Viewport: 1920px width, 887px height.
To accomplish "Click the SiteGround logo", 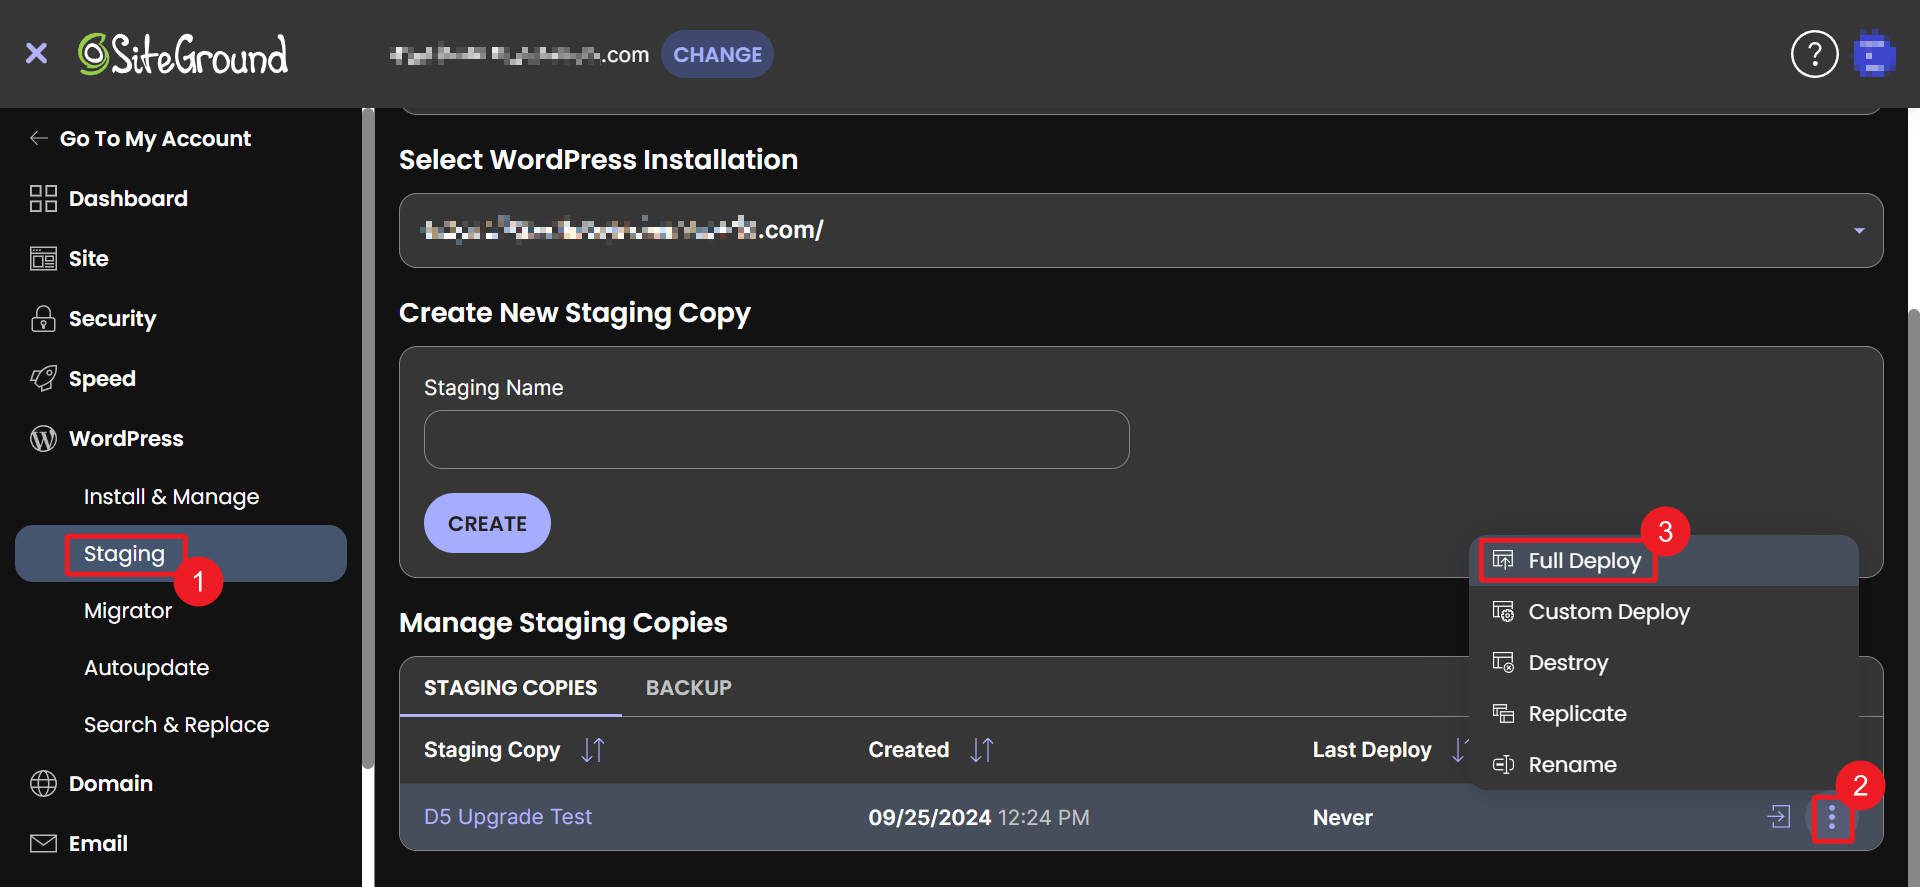I will point(184,54).
